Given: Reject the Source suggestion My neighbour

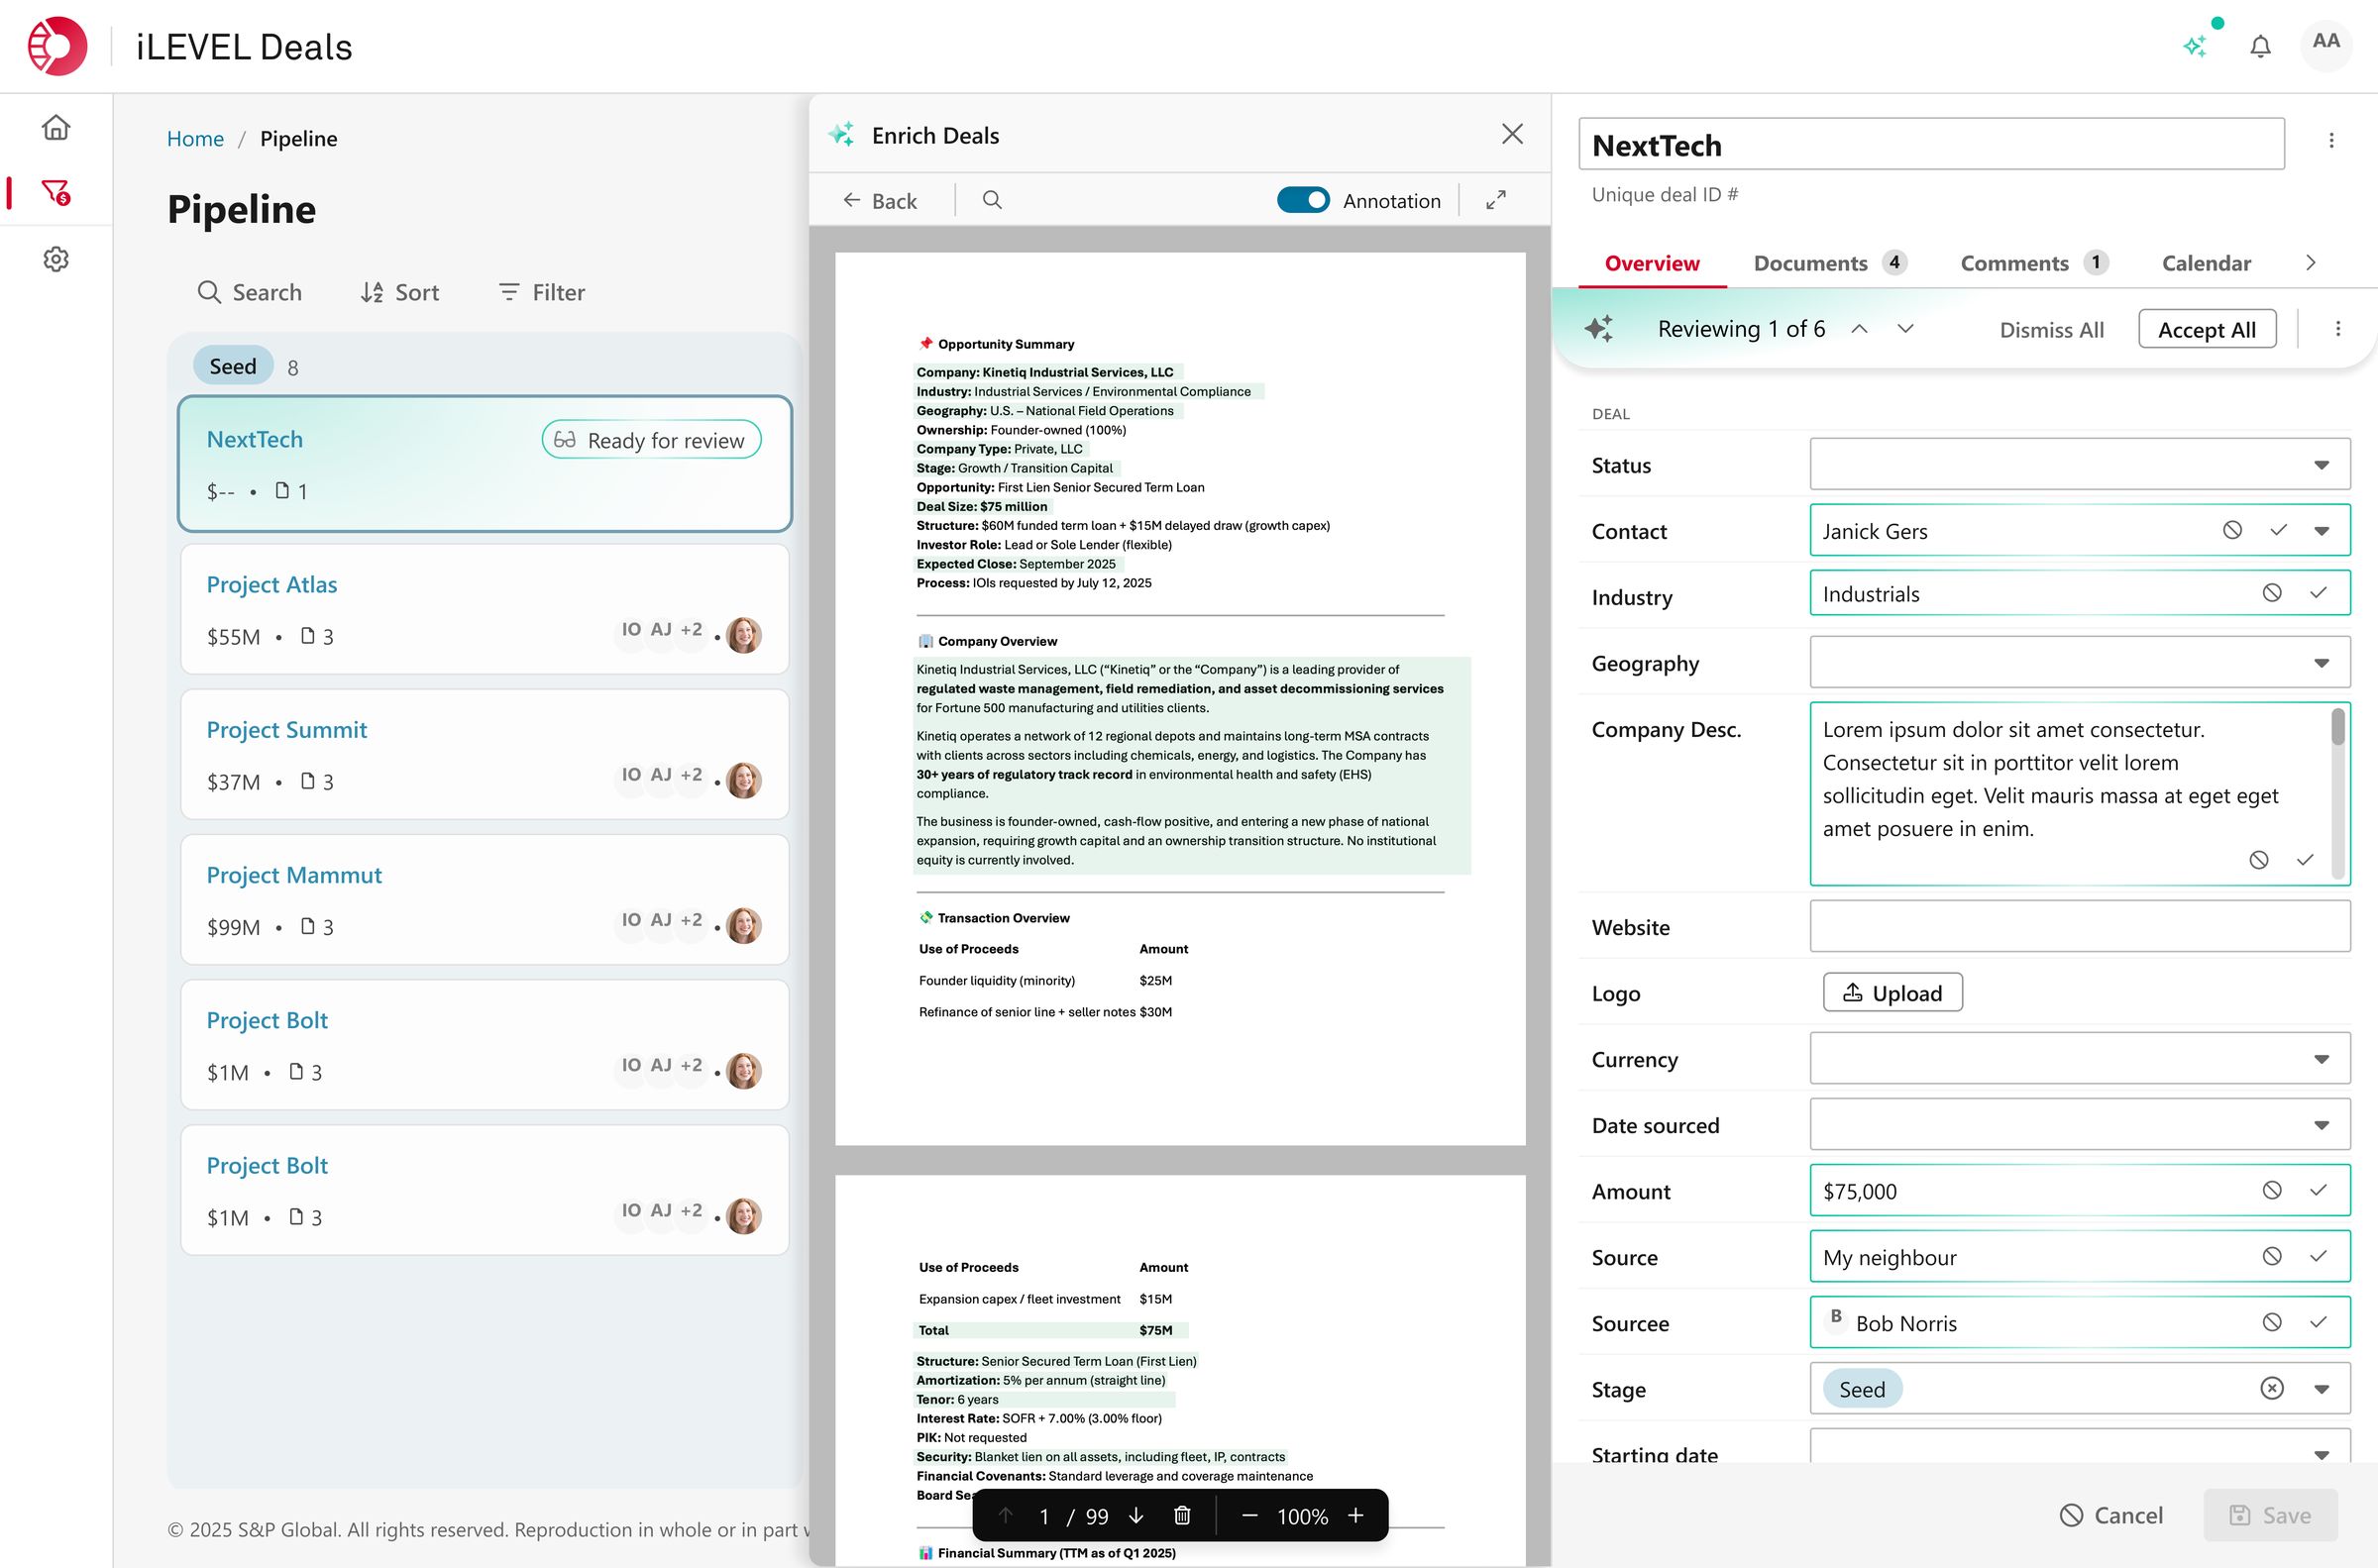Looking at the screenshot, I should point(2272,1256).
